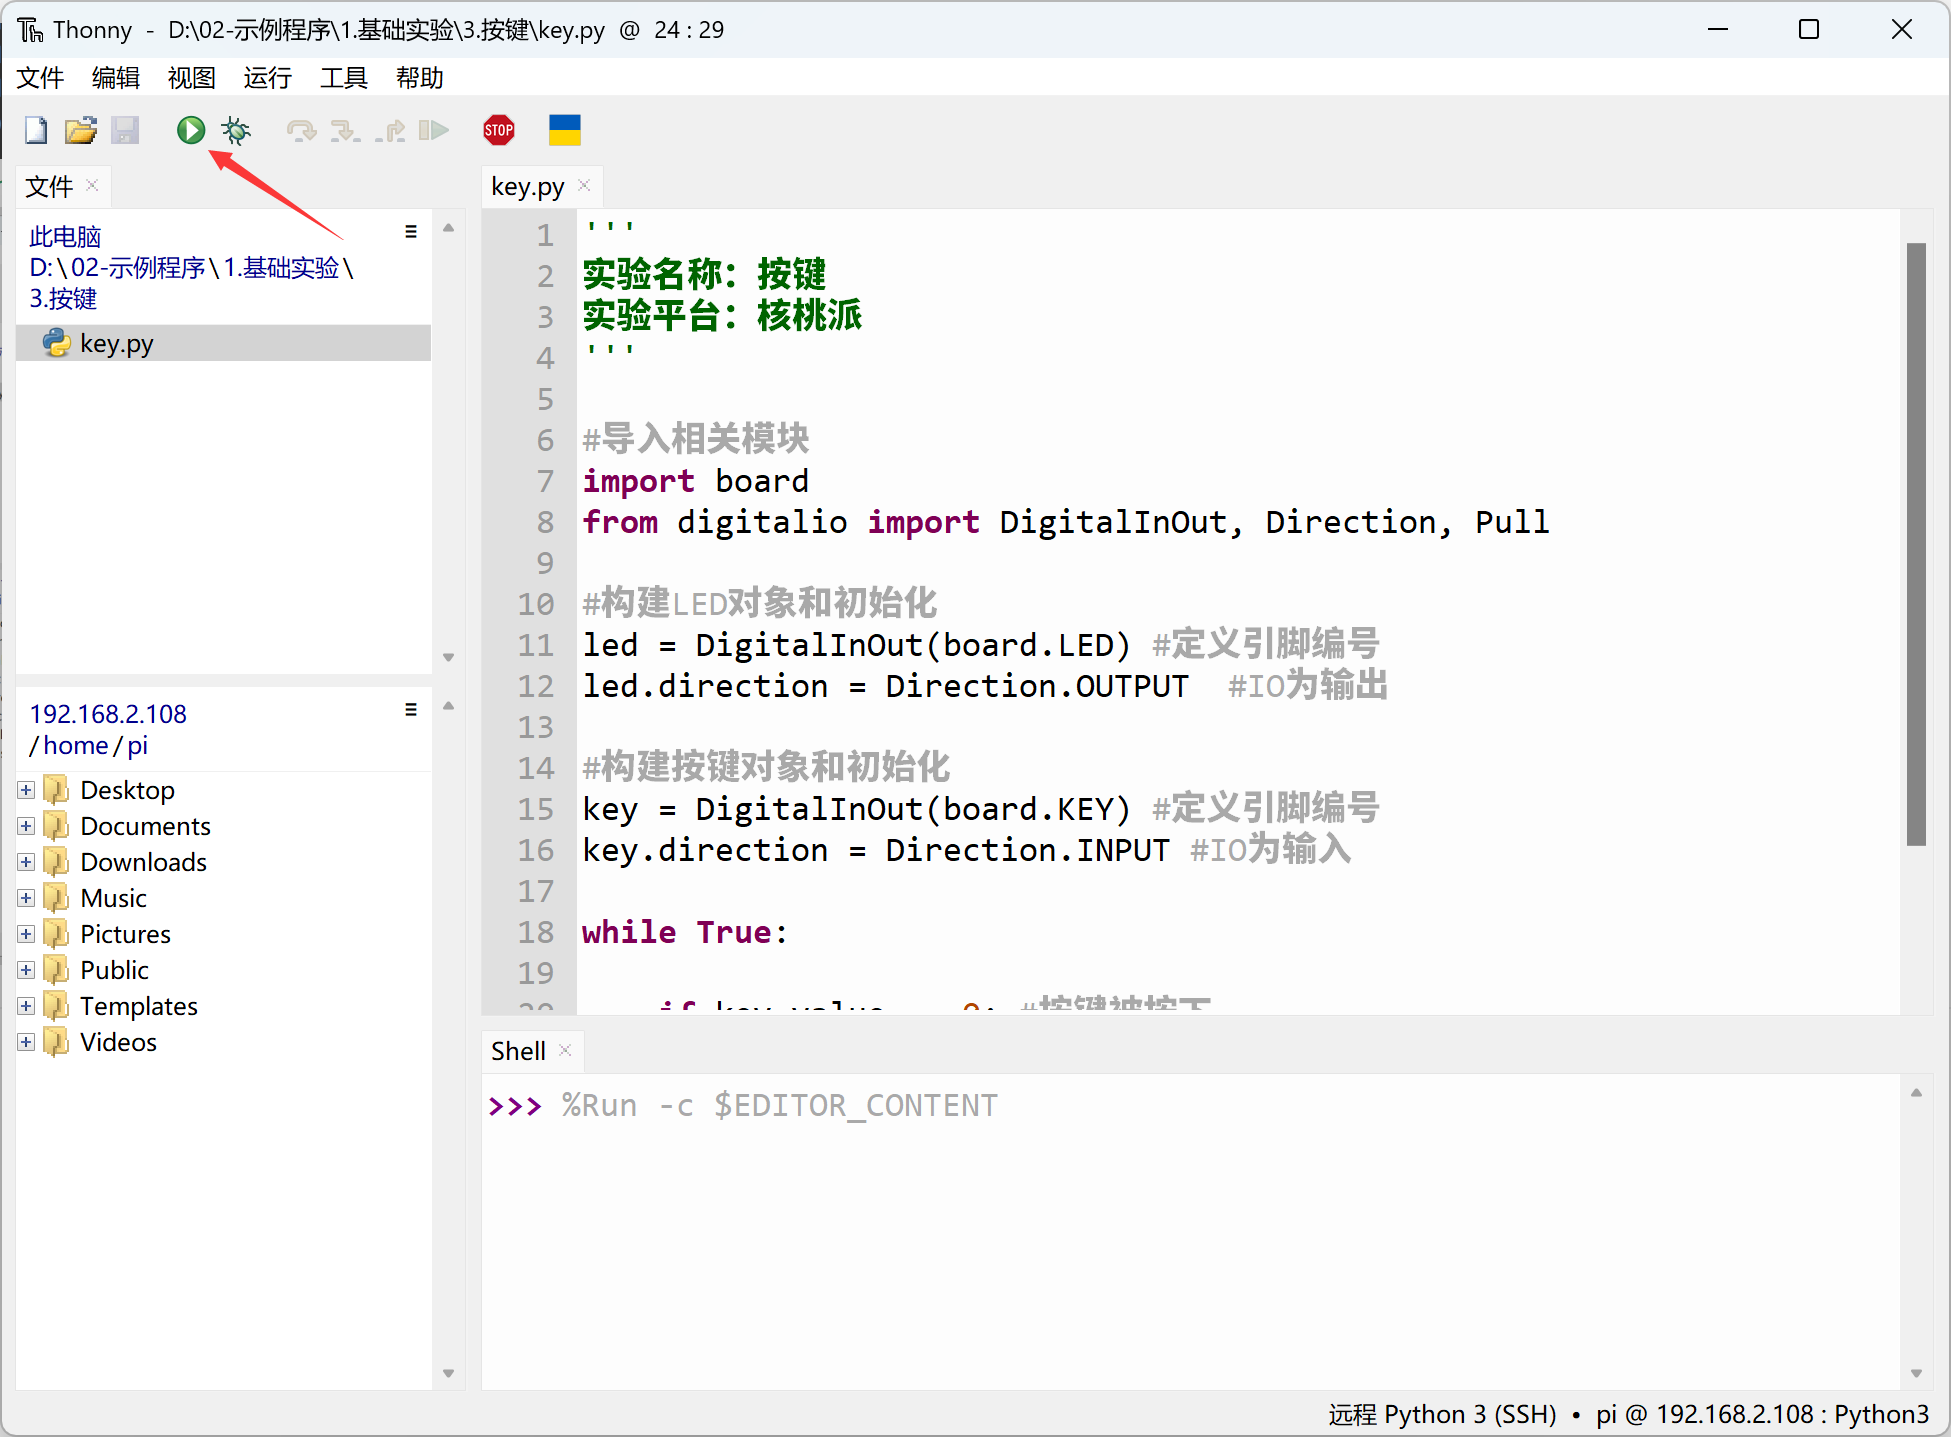
Task: Open the local files panel hamburger menu
Action: (411, 232)
